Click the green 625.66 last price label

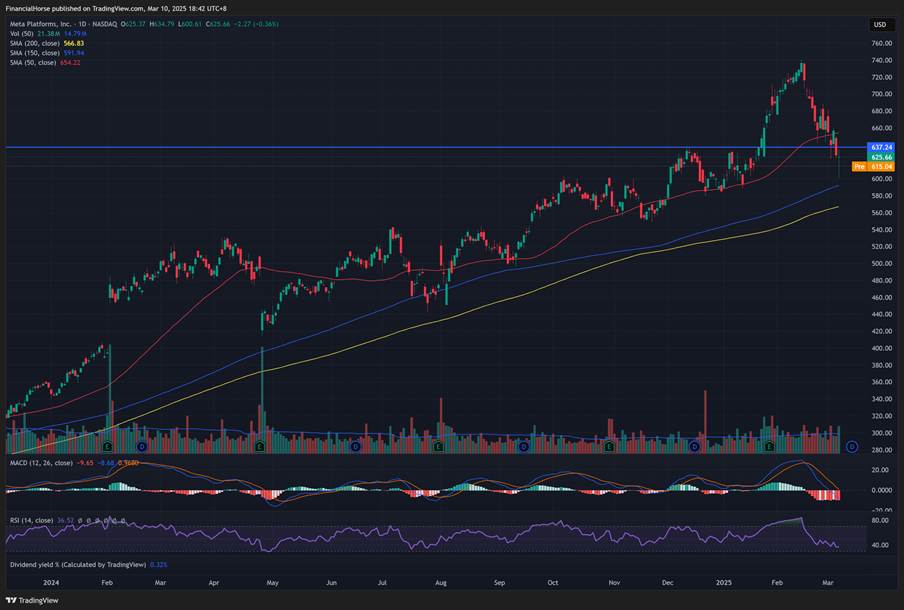[x=882, y=157]
